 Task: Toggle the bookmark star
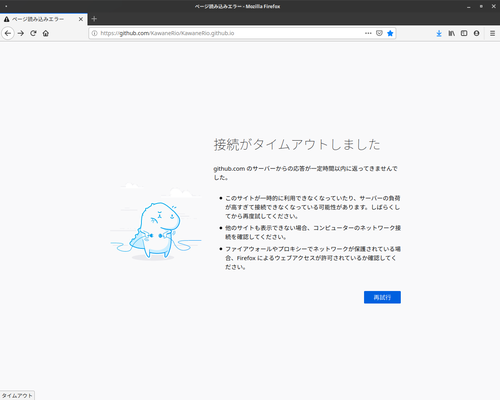[390, 33]
